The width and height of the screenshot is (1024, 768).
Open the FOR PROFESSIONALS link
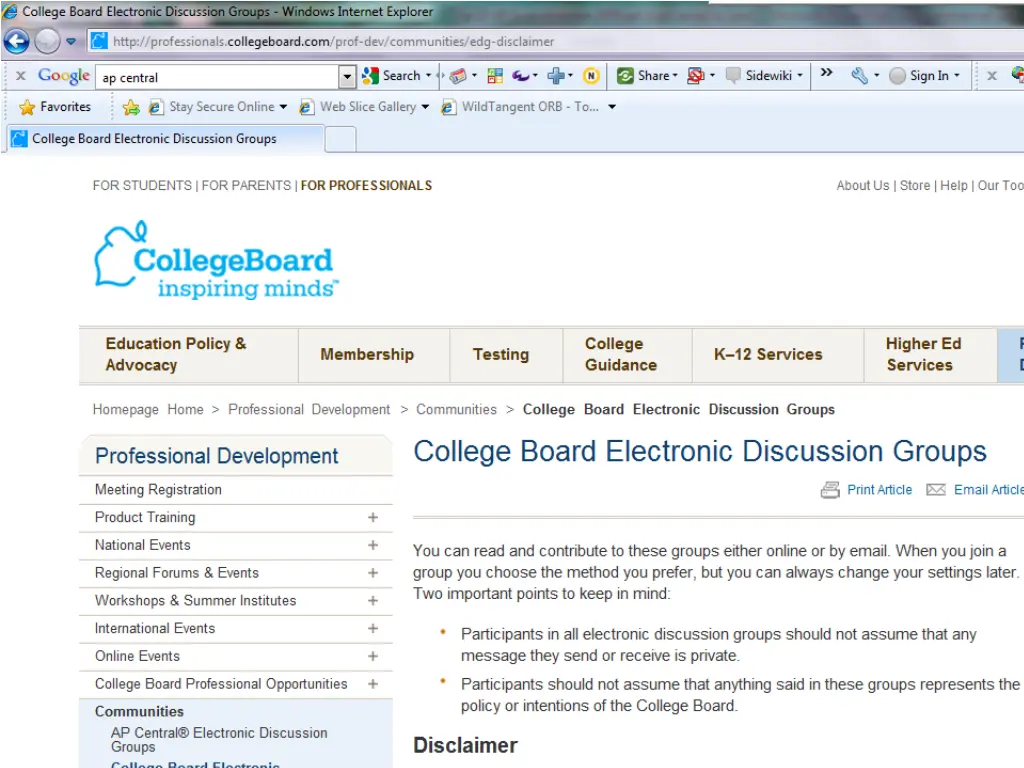click(x=366, y=185)
